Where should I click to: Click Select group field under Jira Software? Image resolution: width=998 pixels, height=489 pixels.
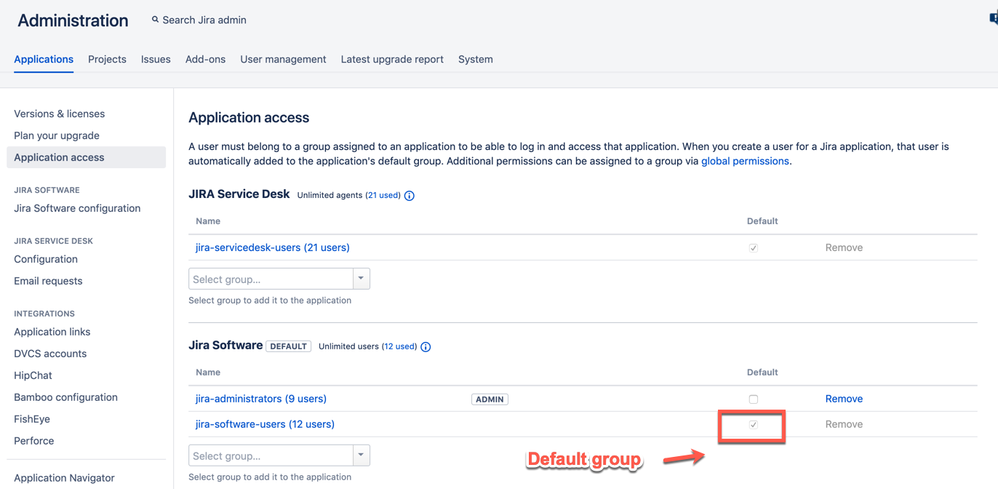pyautogui.click(x=270, y=456)
